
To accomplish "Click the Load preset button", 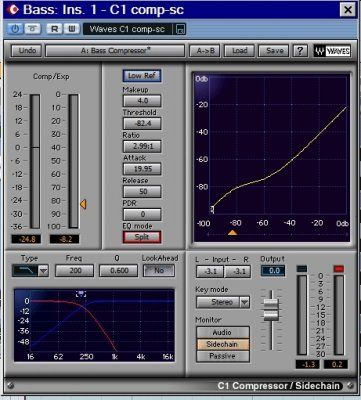I will tap(240, 51).
